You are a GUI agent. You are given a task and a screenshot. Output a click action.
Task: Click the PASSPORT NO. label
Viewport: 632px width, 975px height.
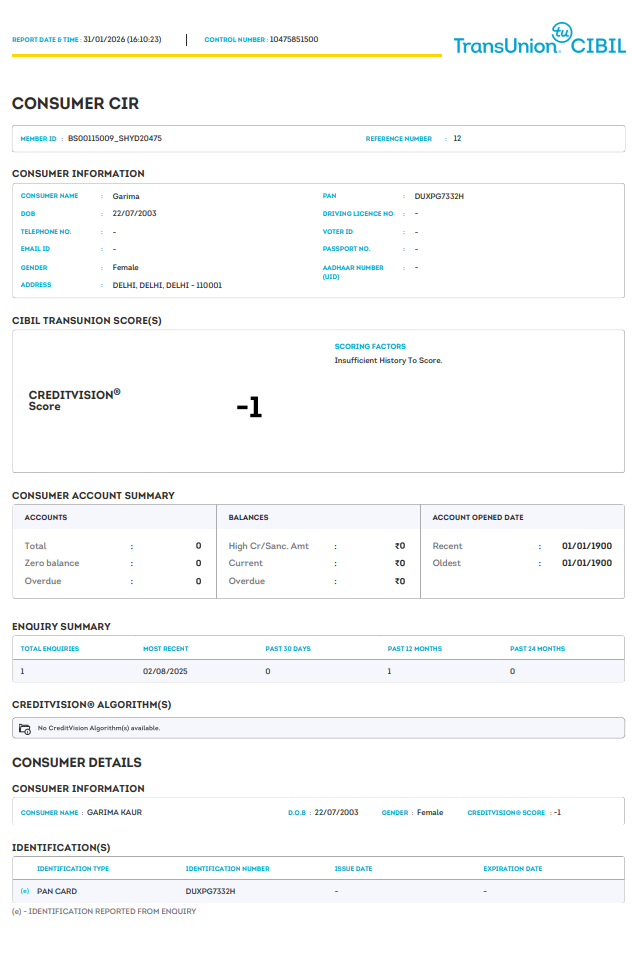(x=346, y=249)
